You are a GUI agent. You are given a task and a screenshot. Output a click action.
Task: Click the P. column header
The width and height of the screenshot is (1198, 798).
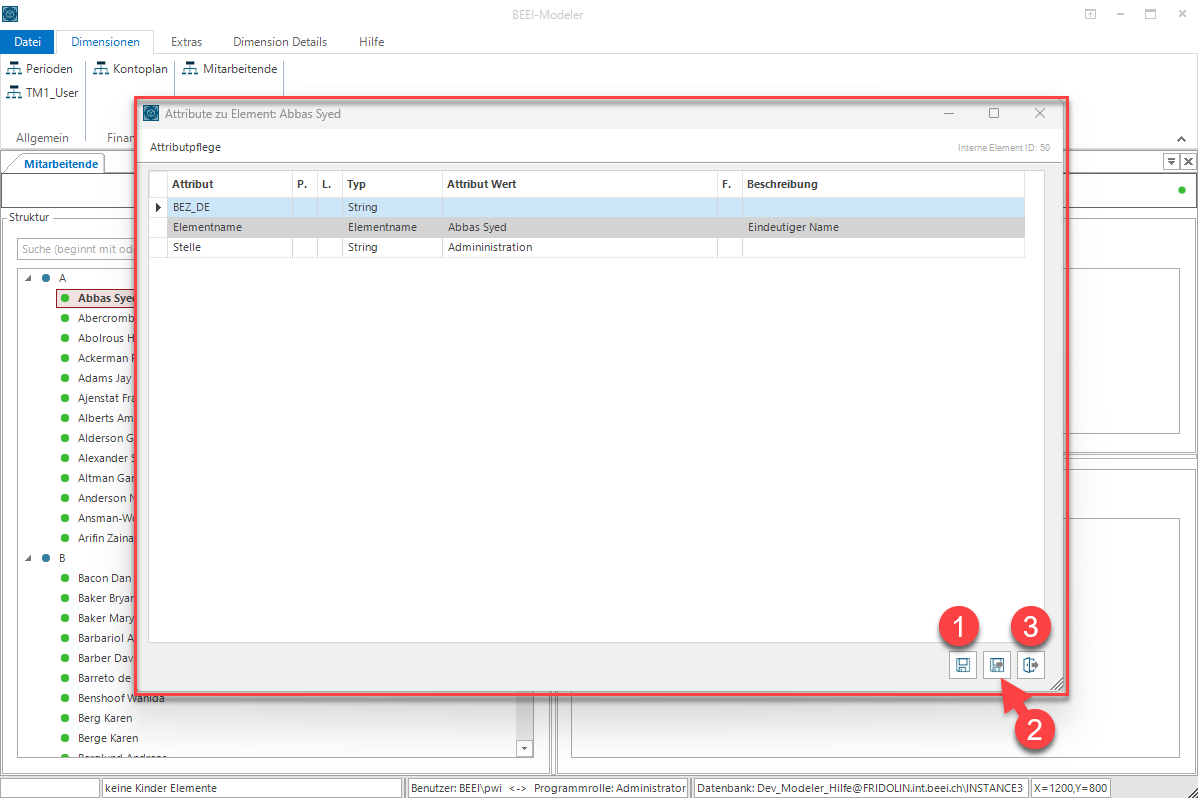coord(305,184)
